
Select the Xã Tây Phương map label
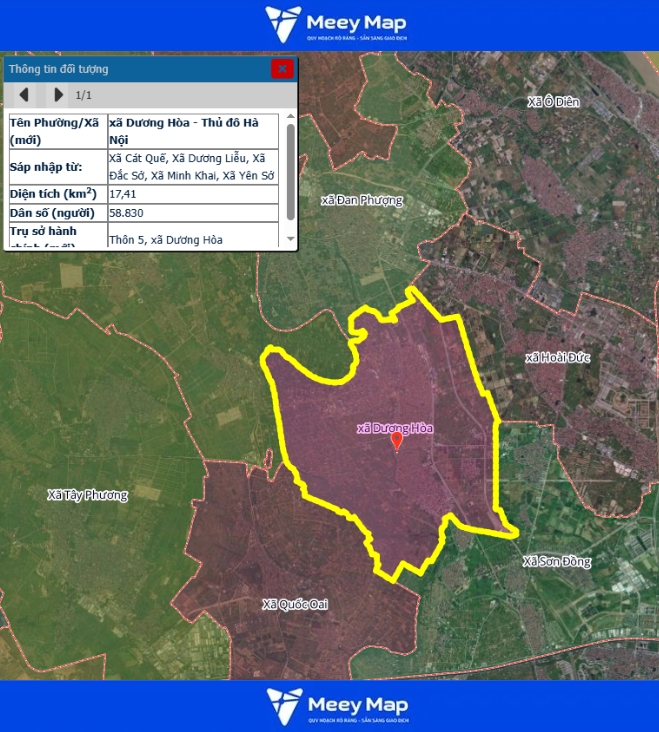(x=88, y=495)
